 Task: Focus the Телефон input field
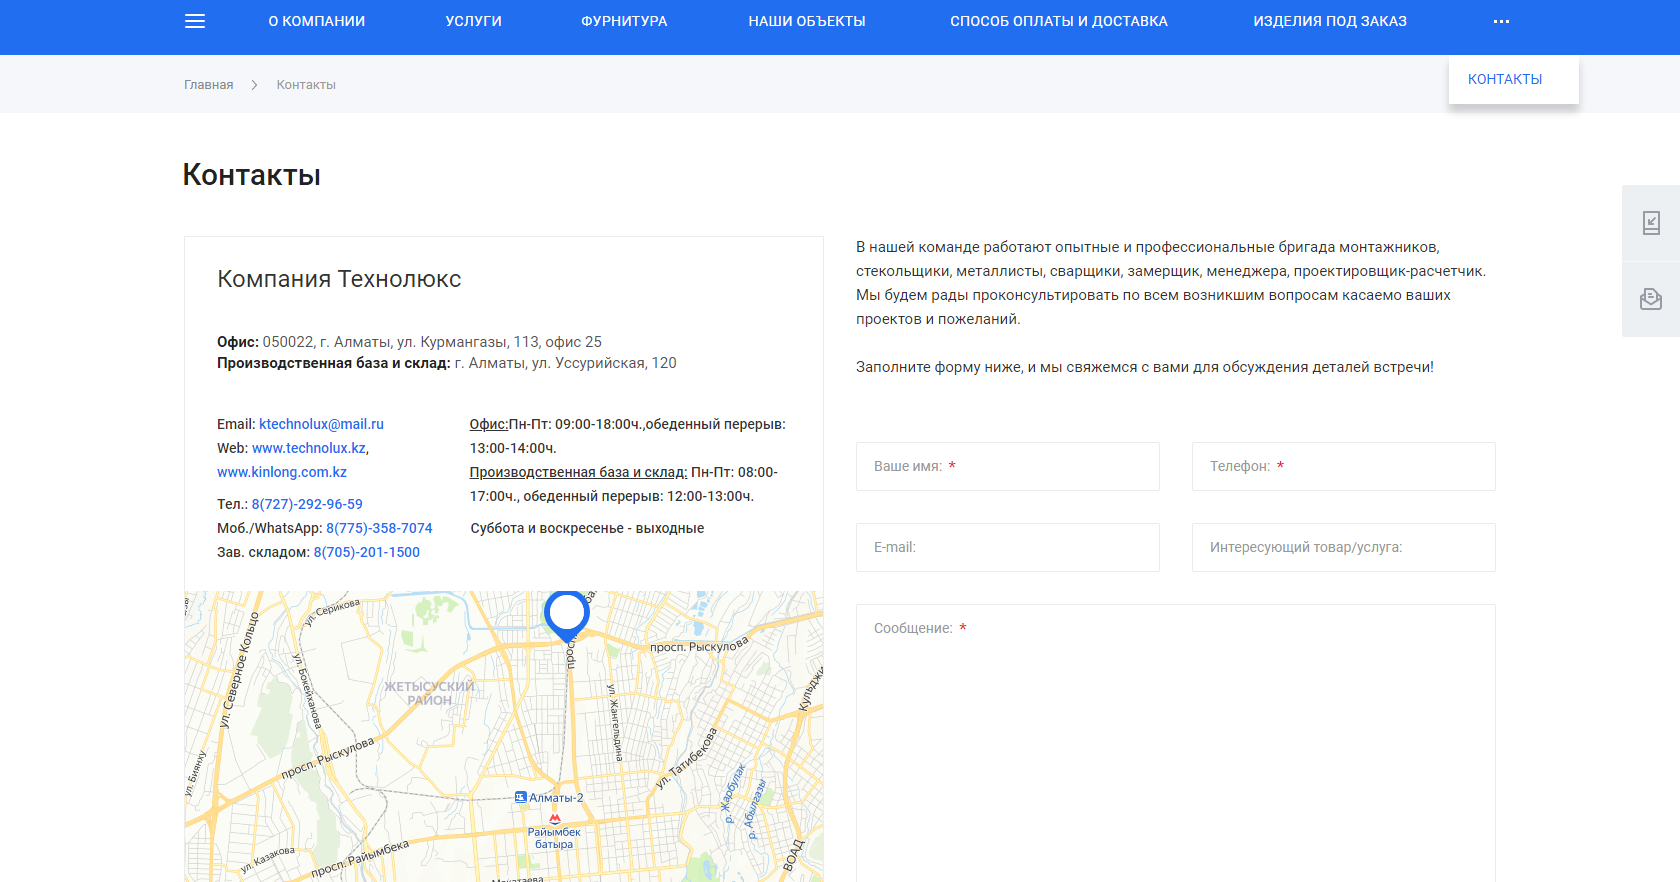click(1344, 466)
